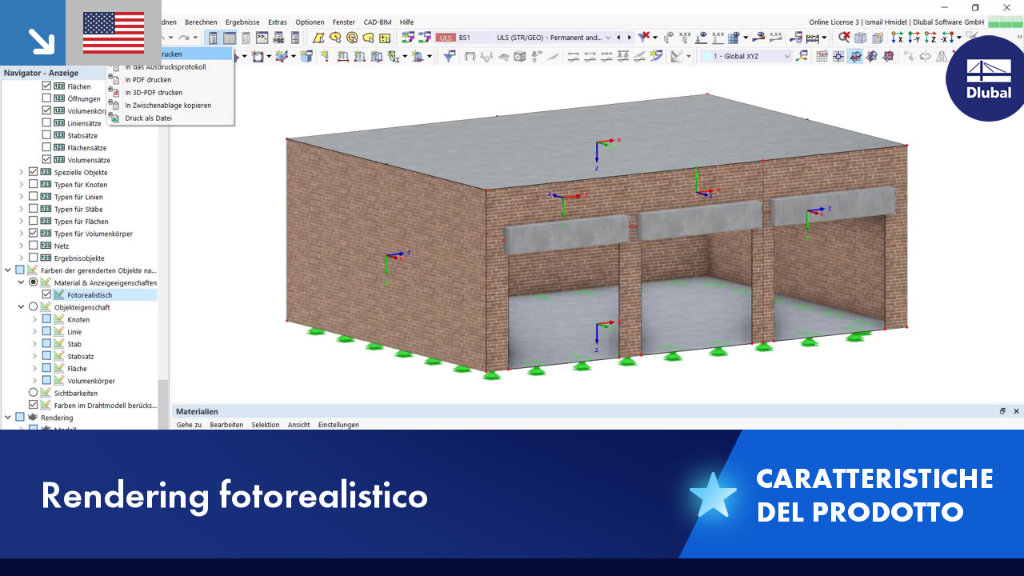Select the filter funnel icon in second toolbar
The width and height of the screenshot is (1024, 576).
pyautogui.click(x=449, y=56)
